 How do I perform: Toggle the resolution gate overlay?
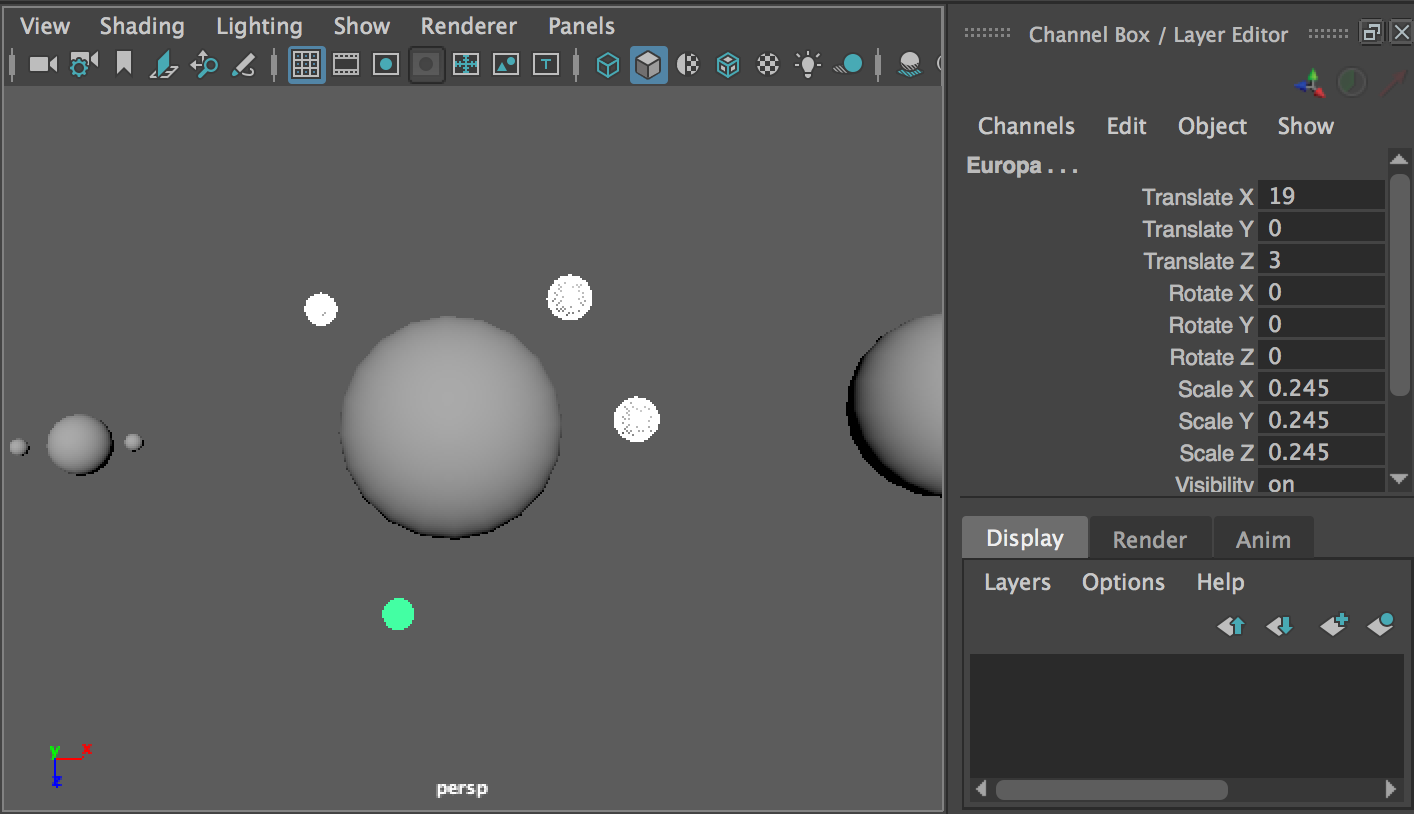(386, 63)
